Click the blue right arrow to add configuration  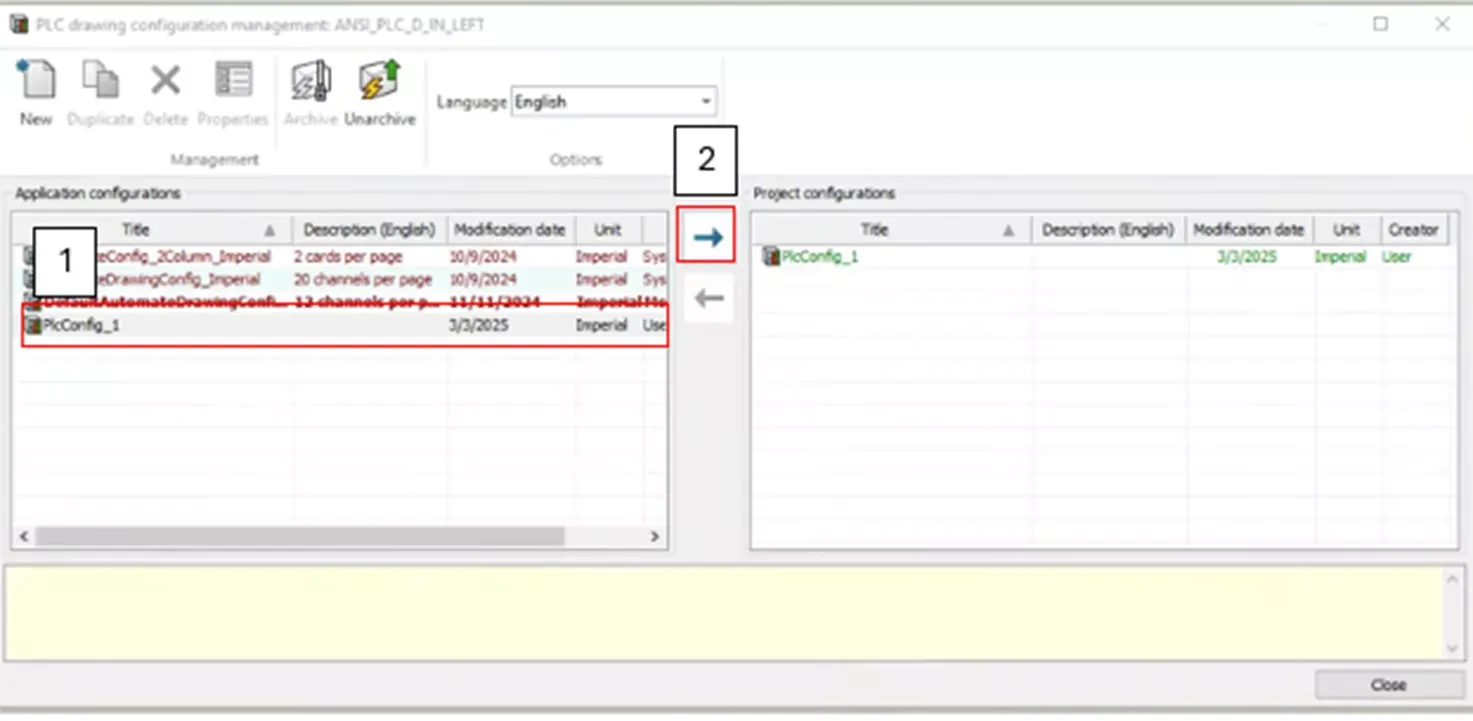click(707, 237)
